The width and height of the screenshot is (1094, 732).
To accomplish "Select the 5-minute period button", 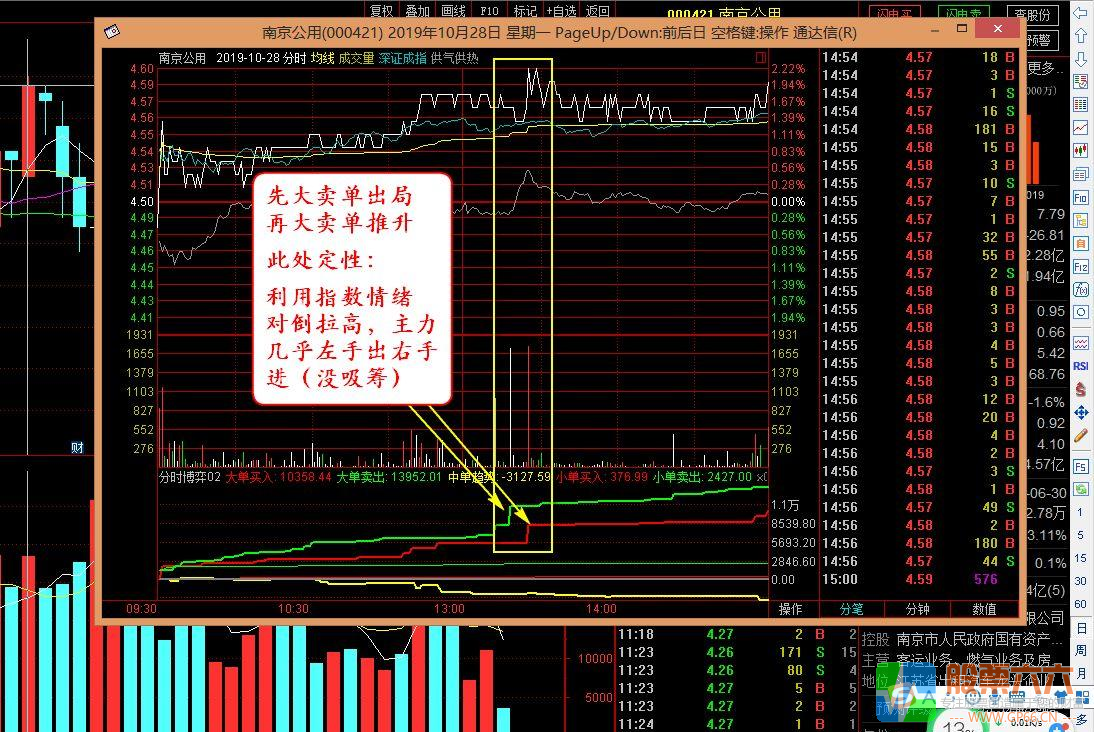I will coord(1081,535).
